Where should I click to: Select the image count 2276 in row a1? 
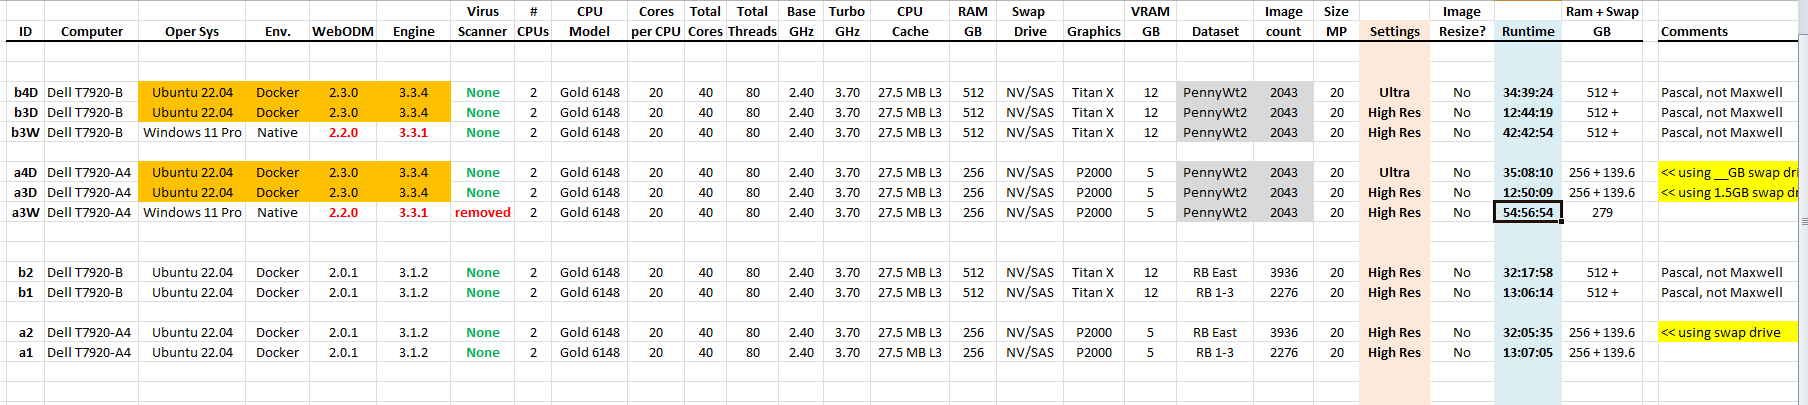[1283, 352]
